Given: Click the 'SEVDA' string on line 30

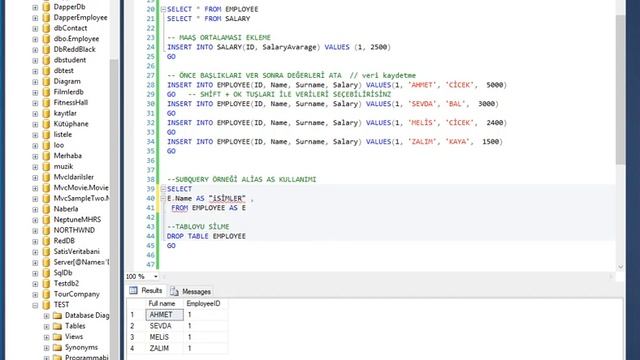Looking at the screenshot, I should [x=422, y=104].
